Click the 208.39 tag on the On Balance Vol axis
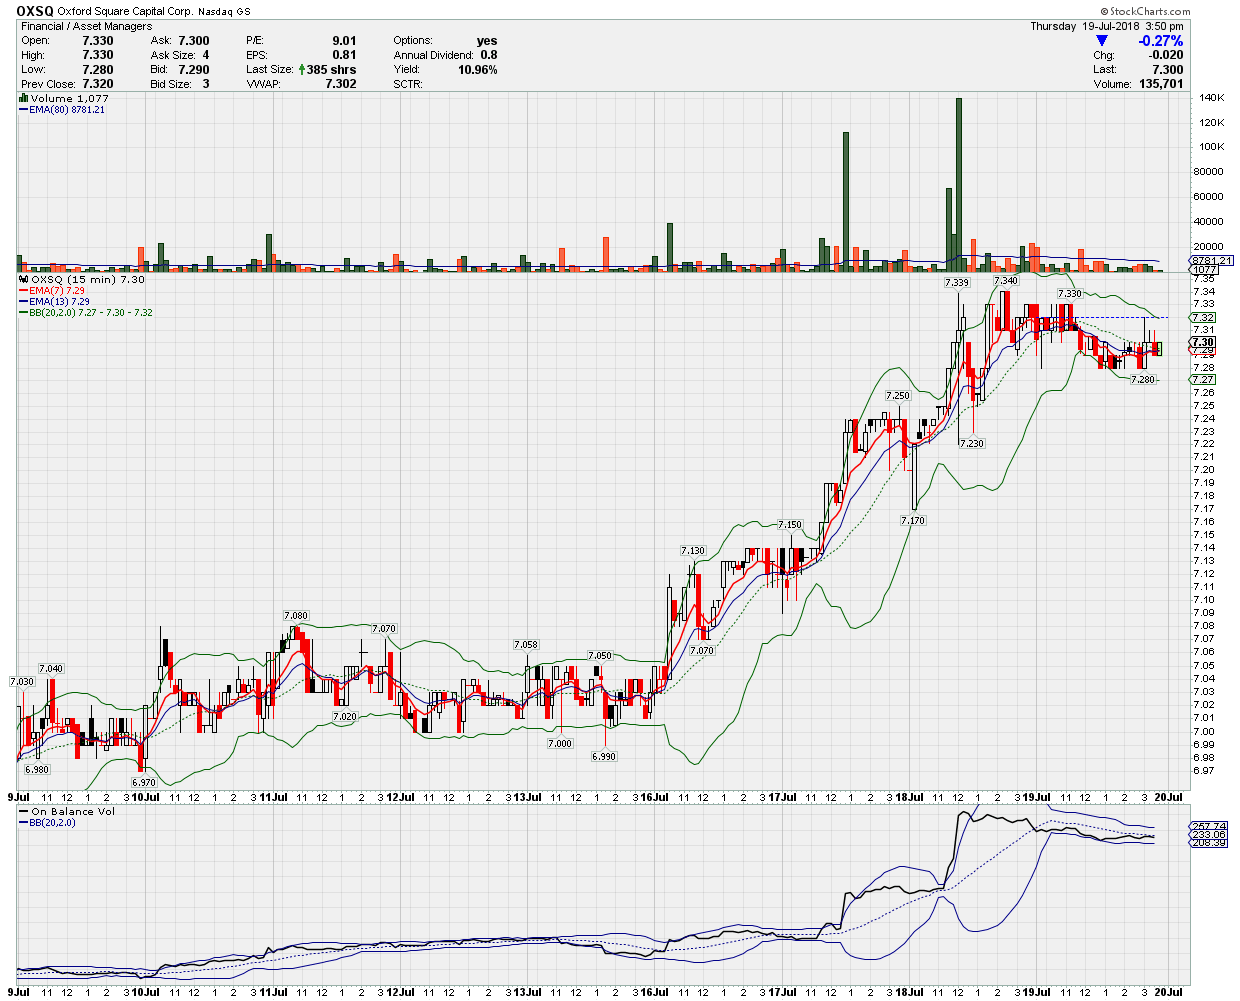Image resolution: width=1240 pixels, height=1001 pixels. [1209, 843]
